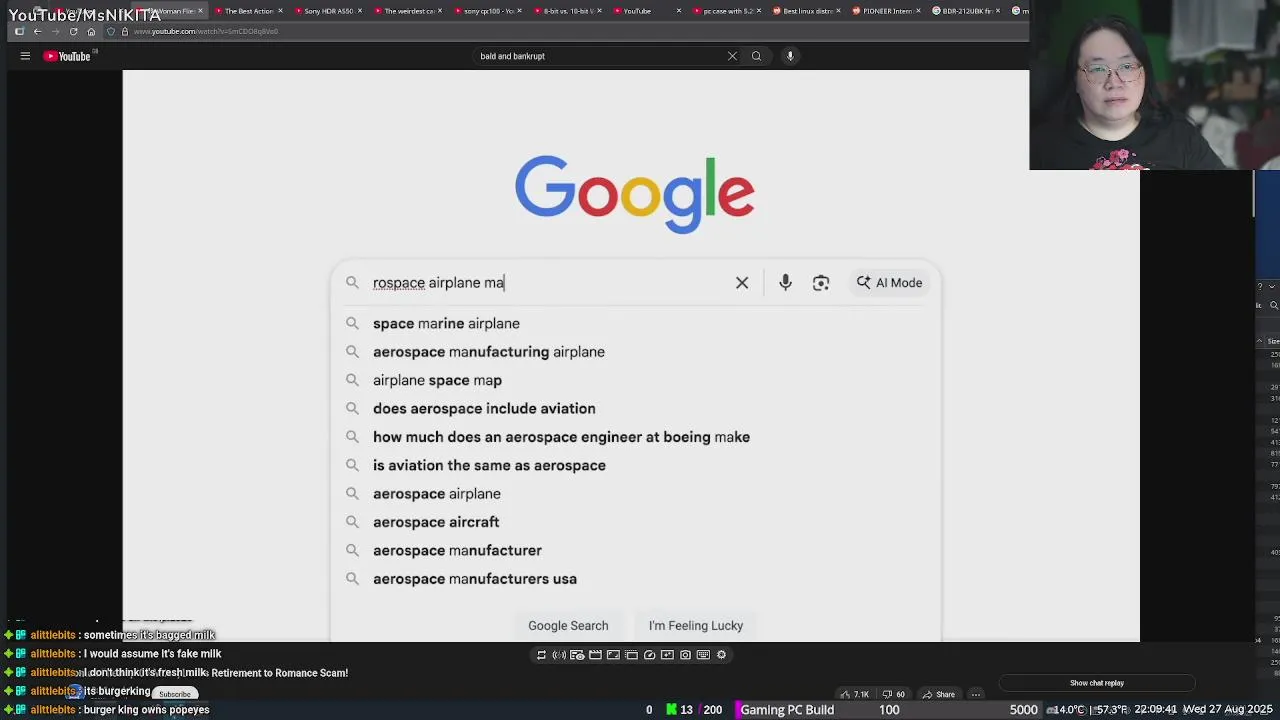Image resolution: width=1280 pixels, height=720 pixels.
Task: Toggle the loop icon in player controls
Action: click(541, 655)
